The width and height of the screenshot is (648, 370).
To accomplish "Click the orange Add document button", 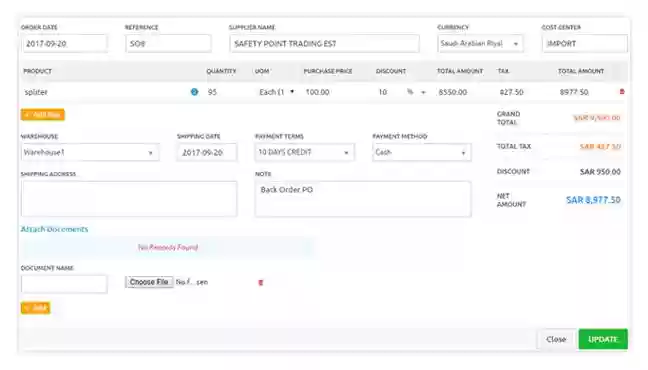I will coord(36,308).
